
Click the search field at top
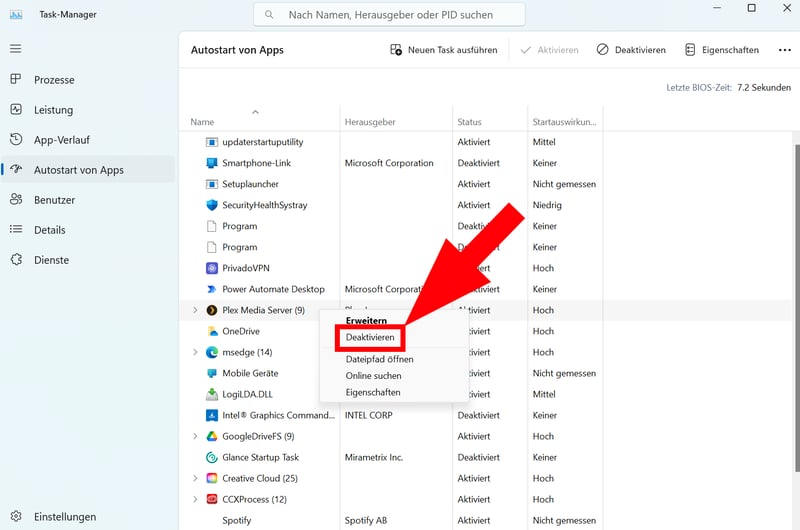390,15
